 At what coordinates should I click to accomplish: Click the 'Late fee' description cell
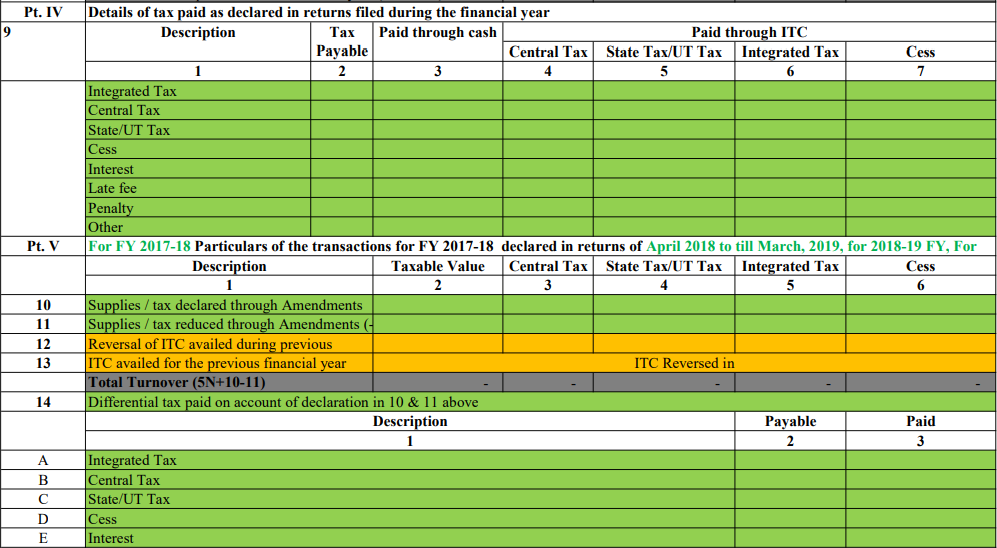[x=198, y=188]
